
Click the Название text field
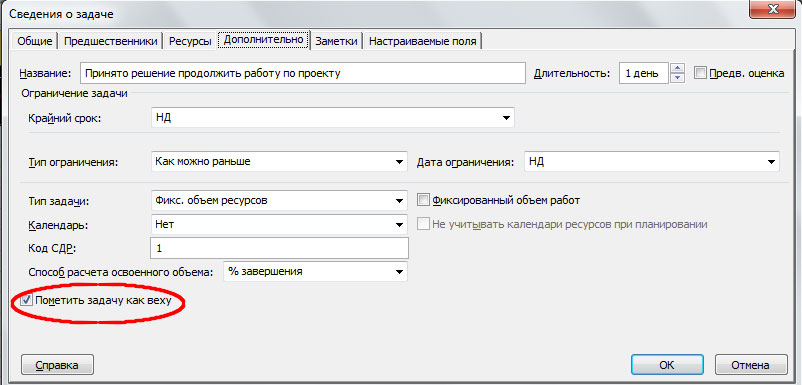click(303, 73)
